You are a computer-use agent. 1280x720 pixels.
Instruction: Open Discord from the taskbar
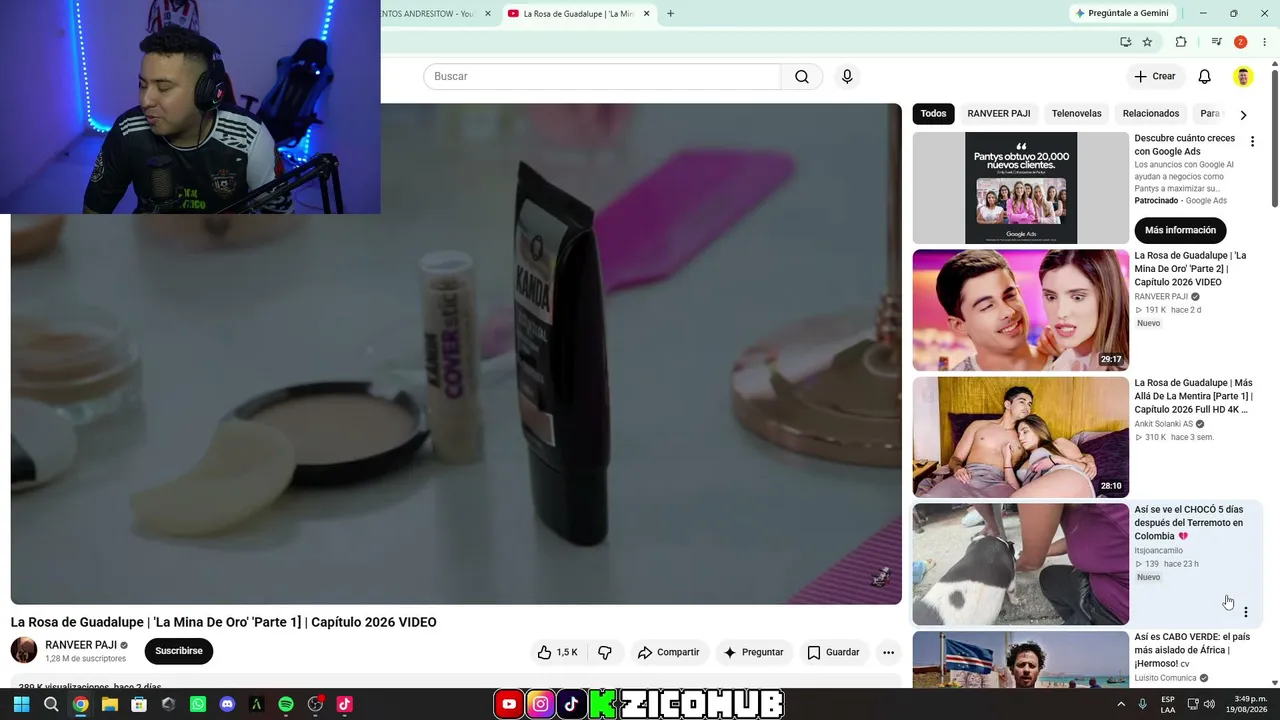(x=227, y=704)
